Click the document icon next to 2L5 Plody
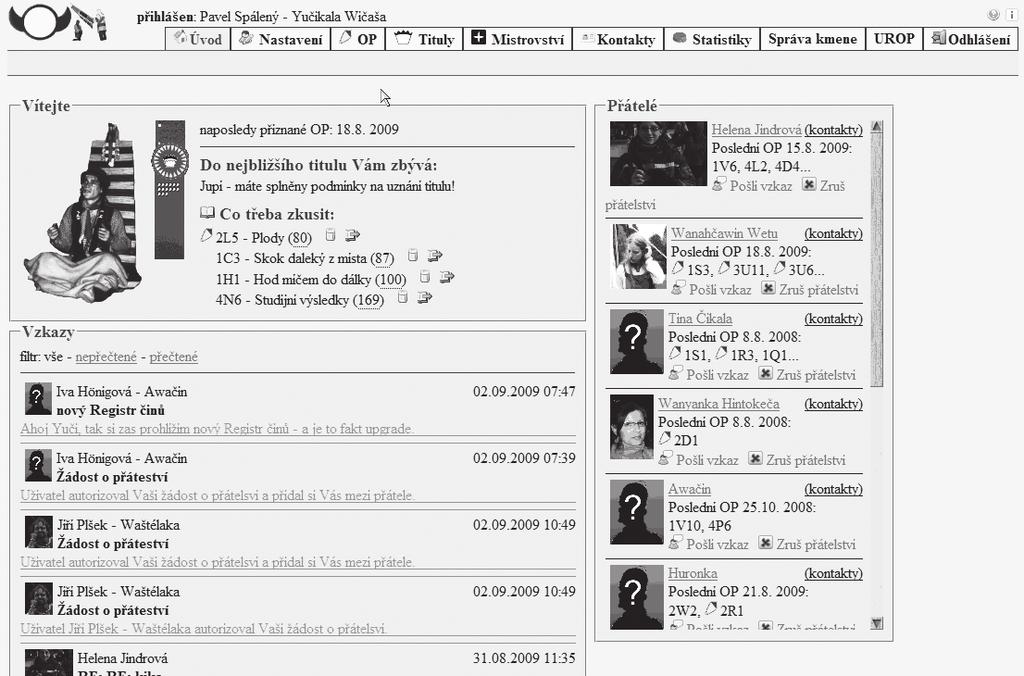This screenshot has height=676, width=1024. tap(331, 234)
